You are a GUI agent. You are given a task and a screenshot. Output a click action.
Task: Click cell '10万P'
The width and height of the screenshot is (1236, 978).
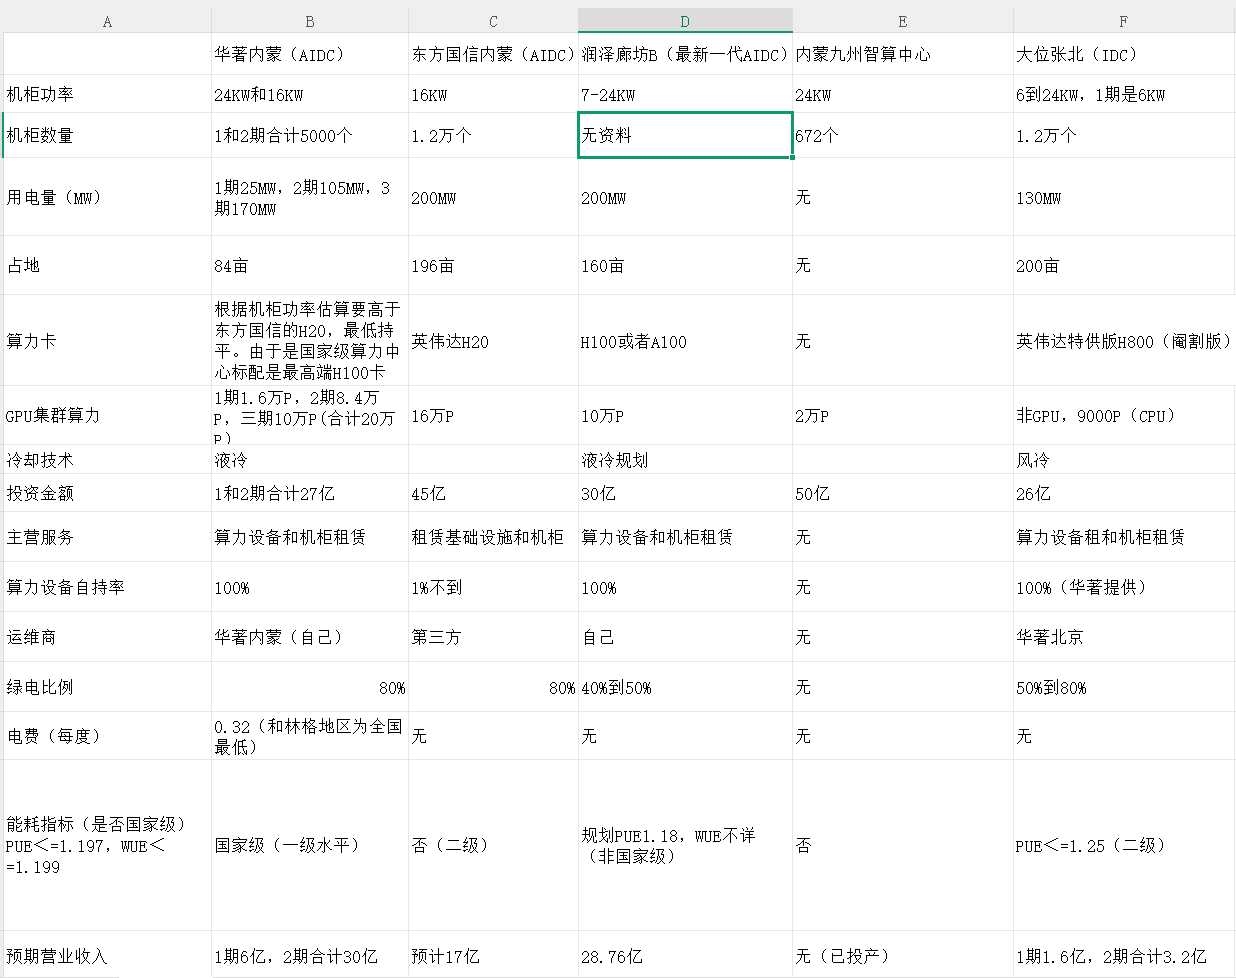[x=685, y=415]
